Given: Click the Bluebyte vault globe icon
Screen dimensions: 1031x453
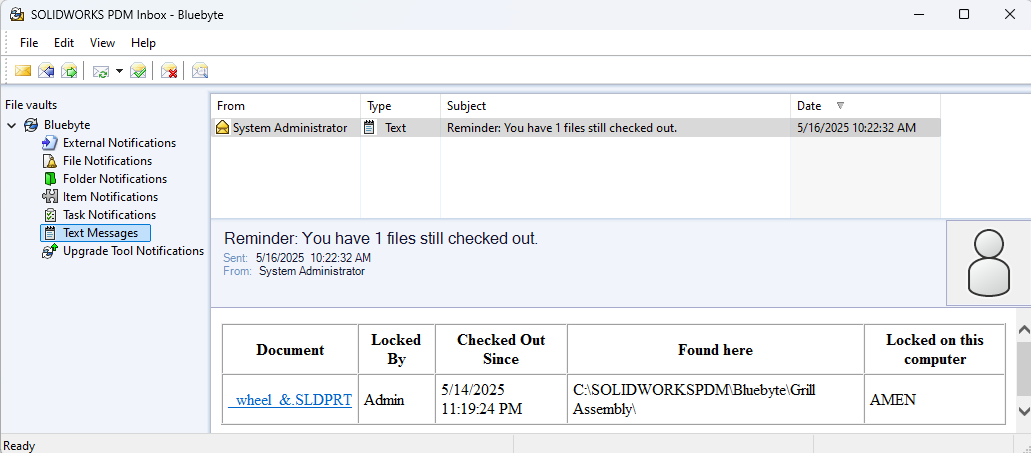Looking at the screenshot, I should [31, 125].
